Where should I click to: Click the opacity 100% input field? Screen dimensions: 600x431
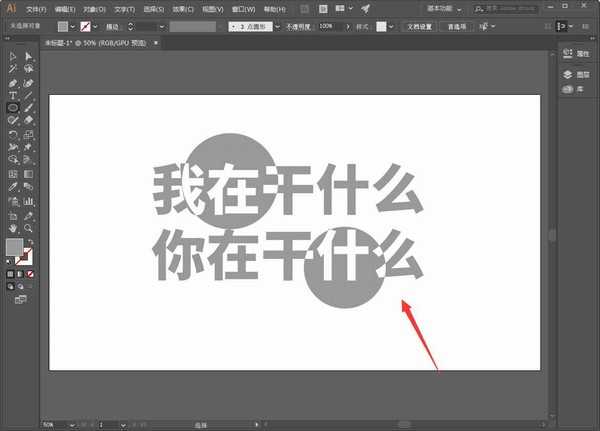(x=328, y=25)
